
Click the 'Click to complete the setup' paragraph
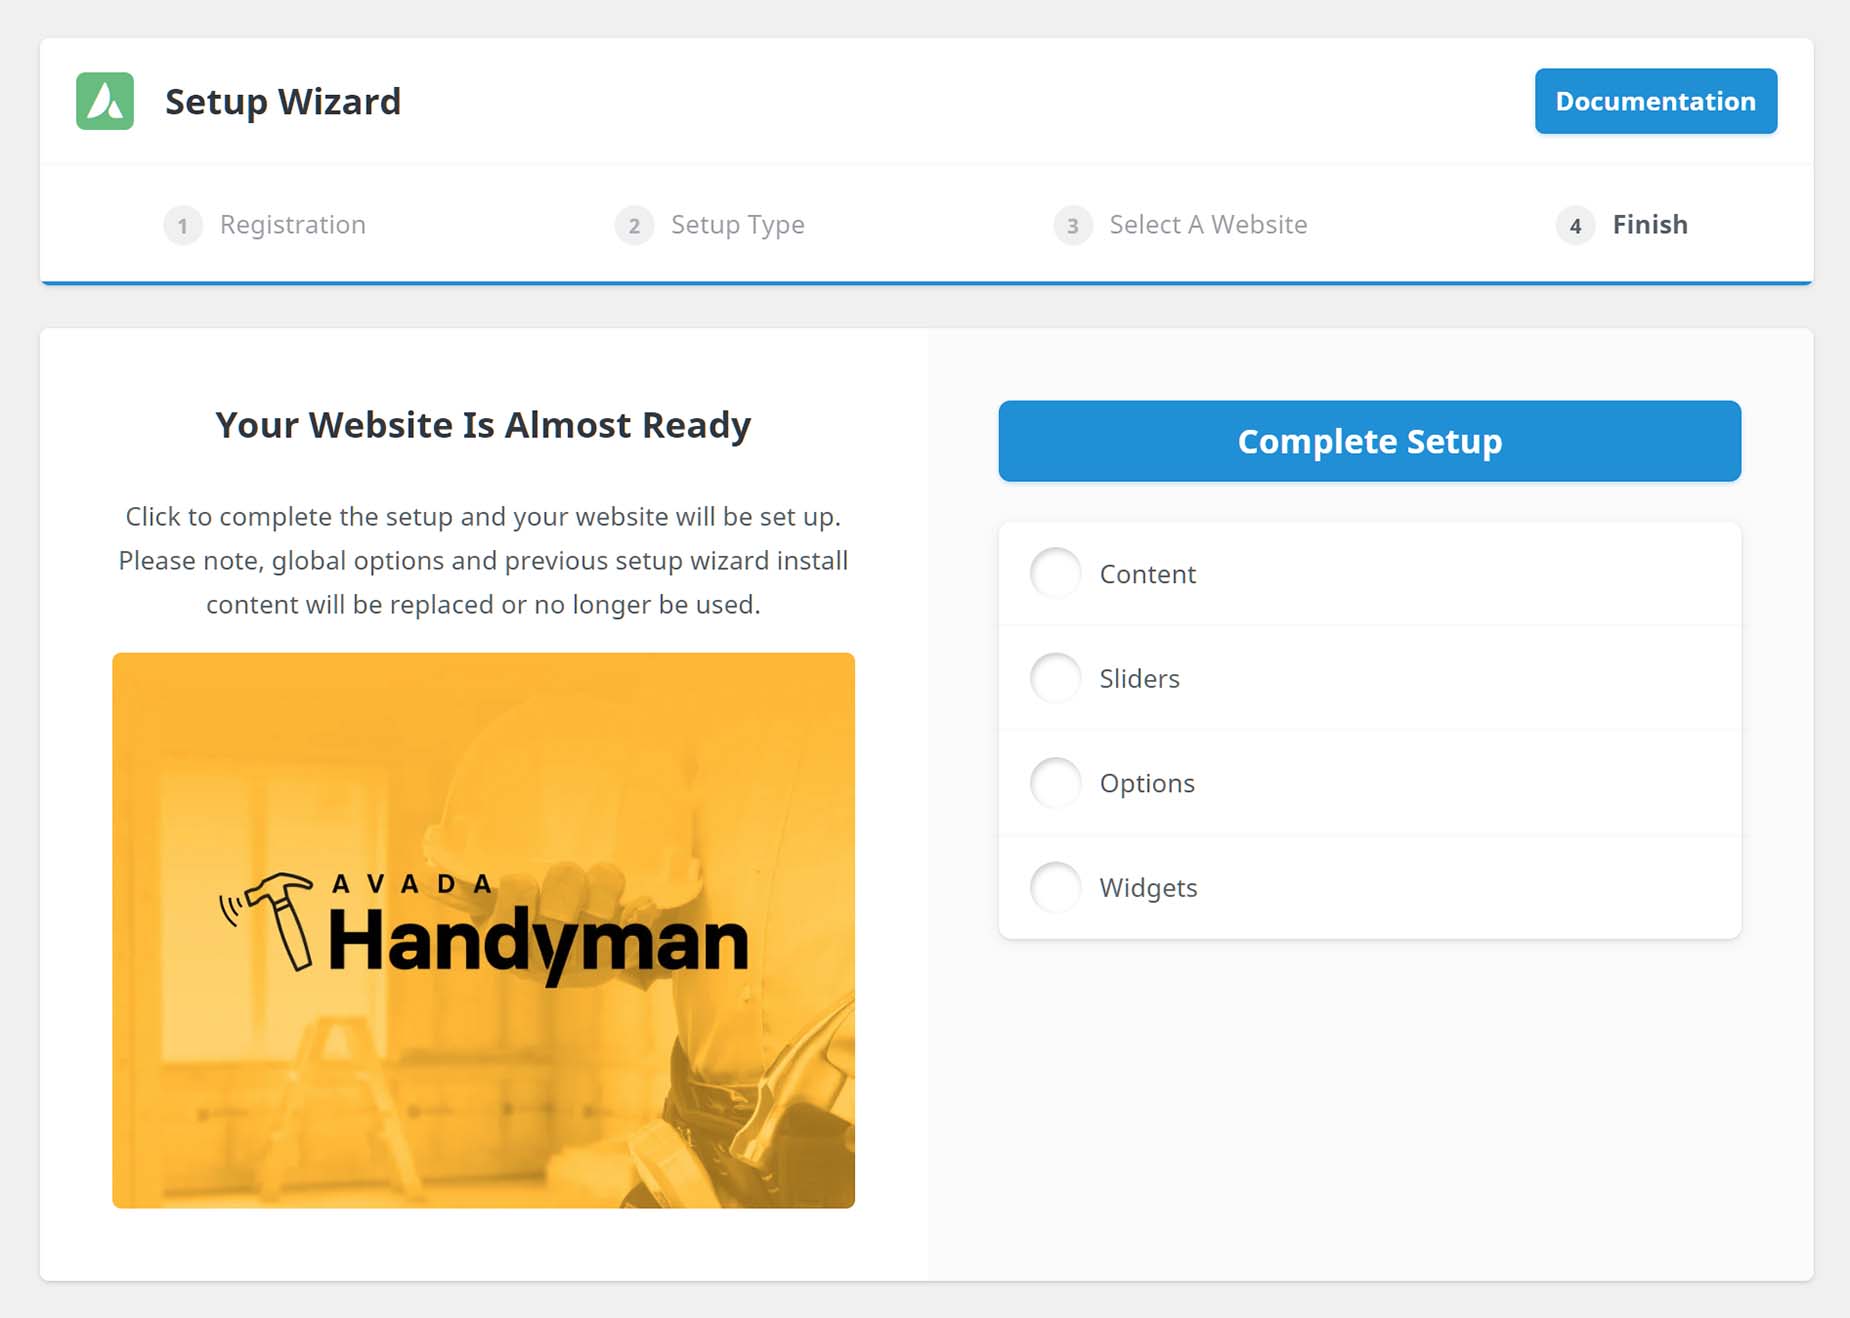tap(483, 560)
